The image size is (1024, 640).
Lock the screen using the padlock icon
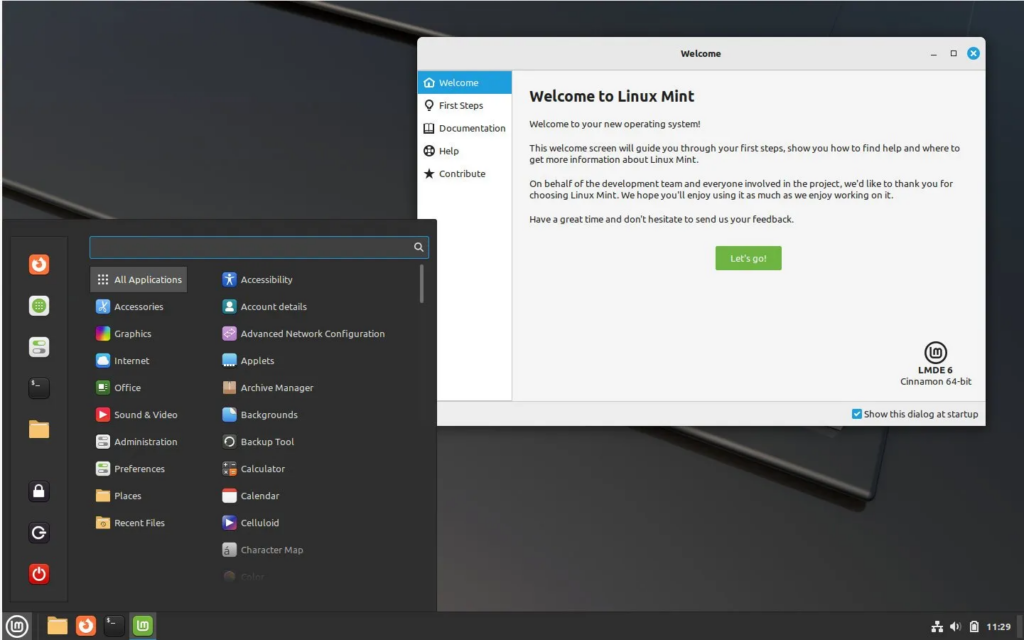[x=38, y=490]
